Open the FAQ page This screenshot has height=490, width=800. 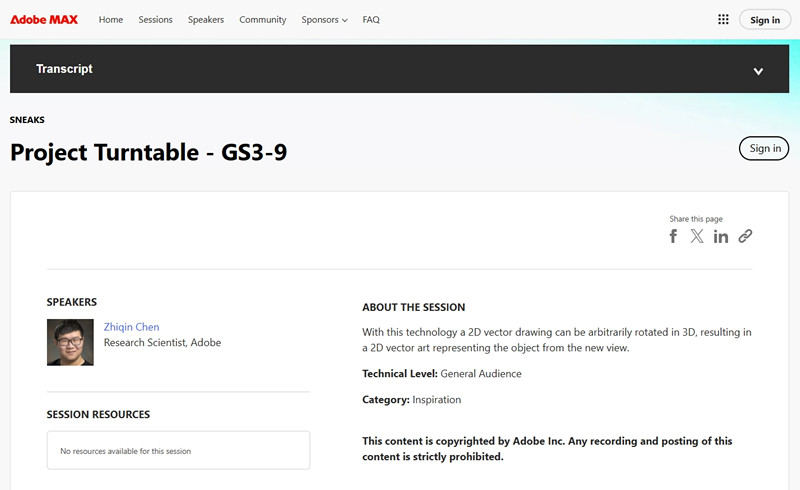371,19
